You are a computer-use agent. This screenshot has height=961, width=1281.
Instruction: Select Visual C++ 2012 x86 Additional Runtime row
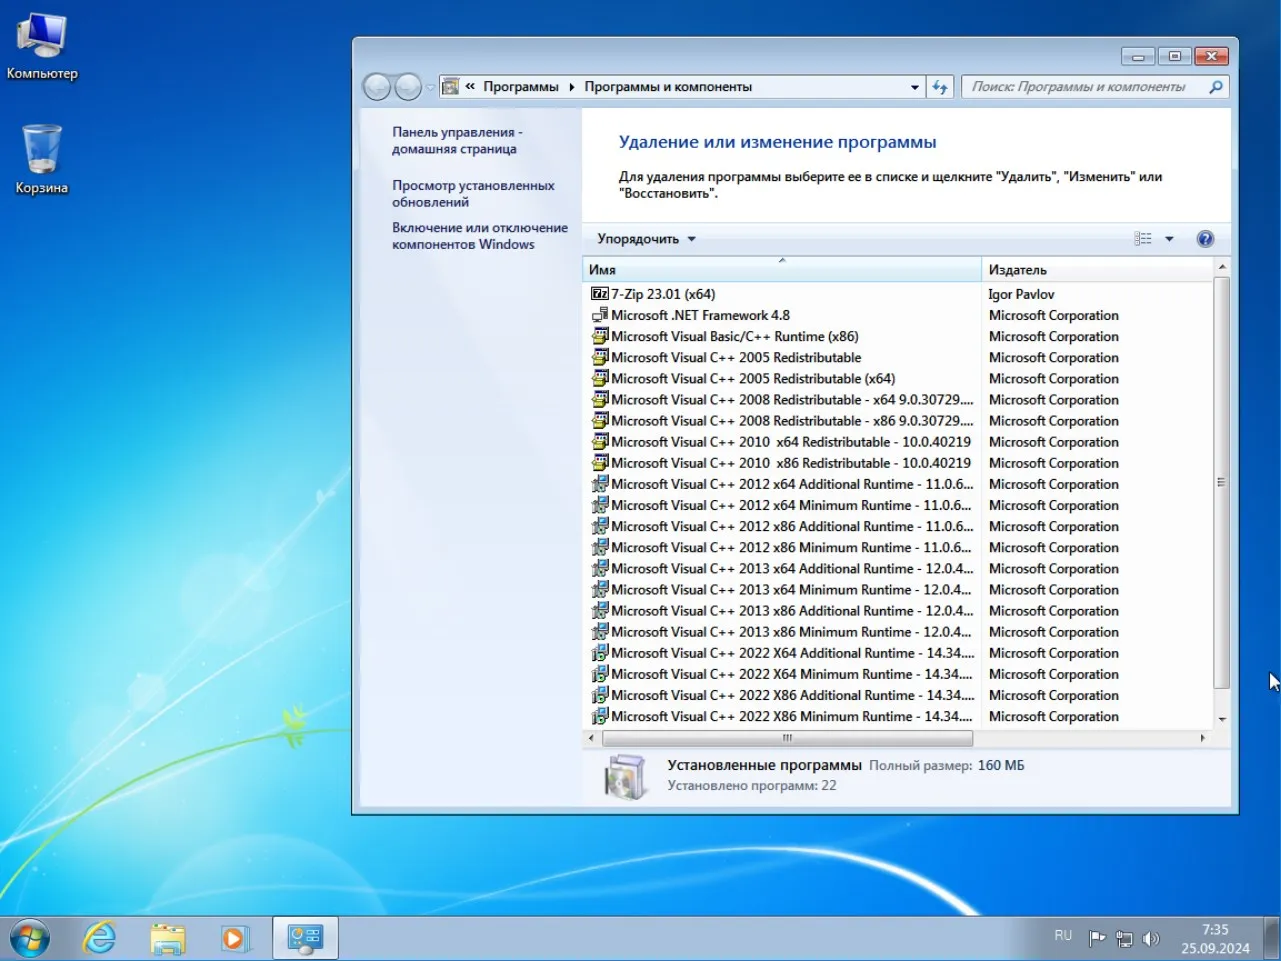point(897,527)
